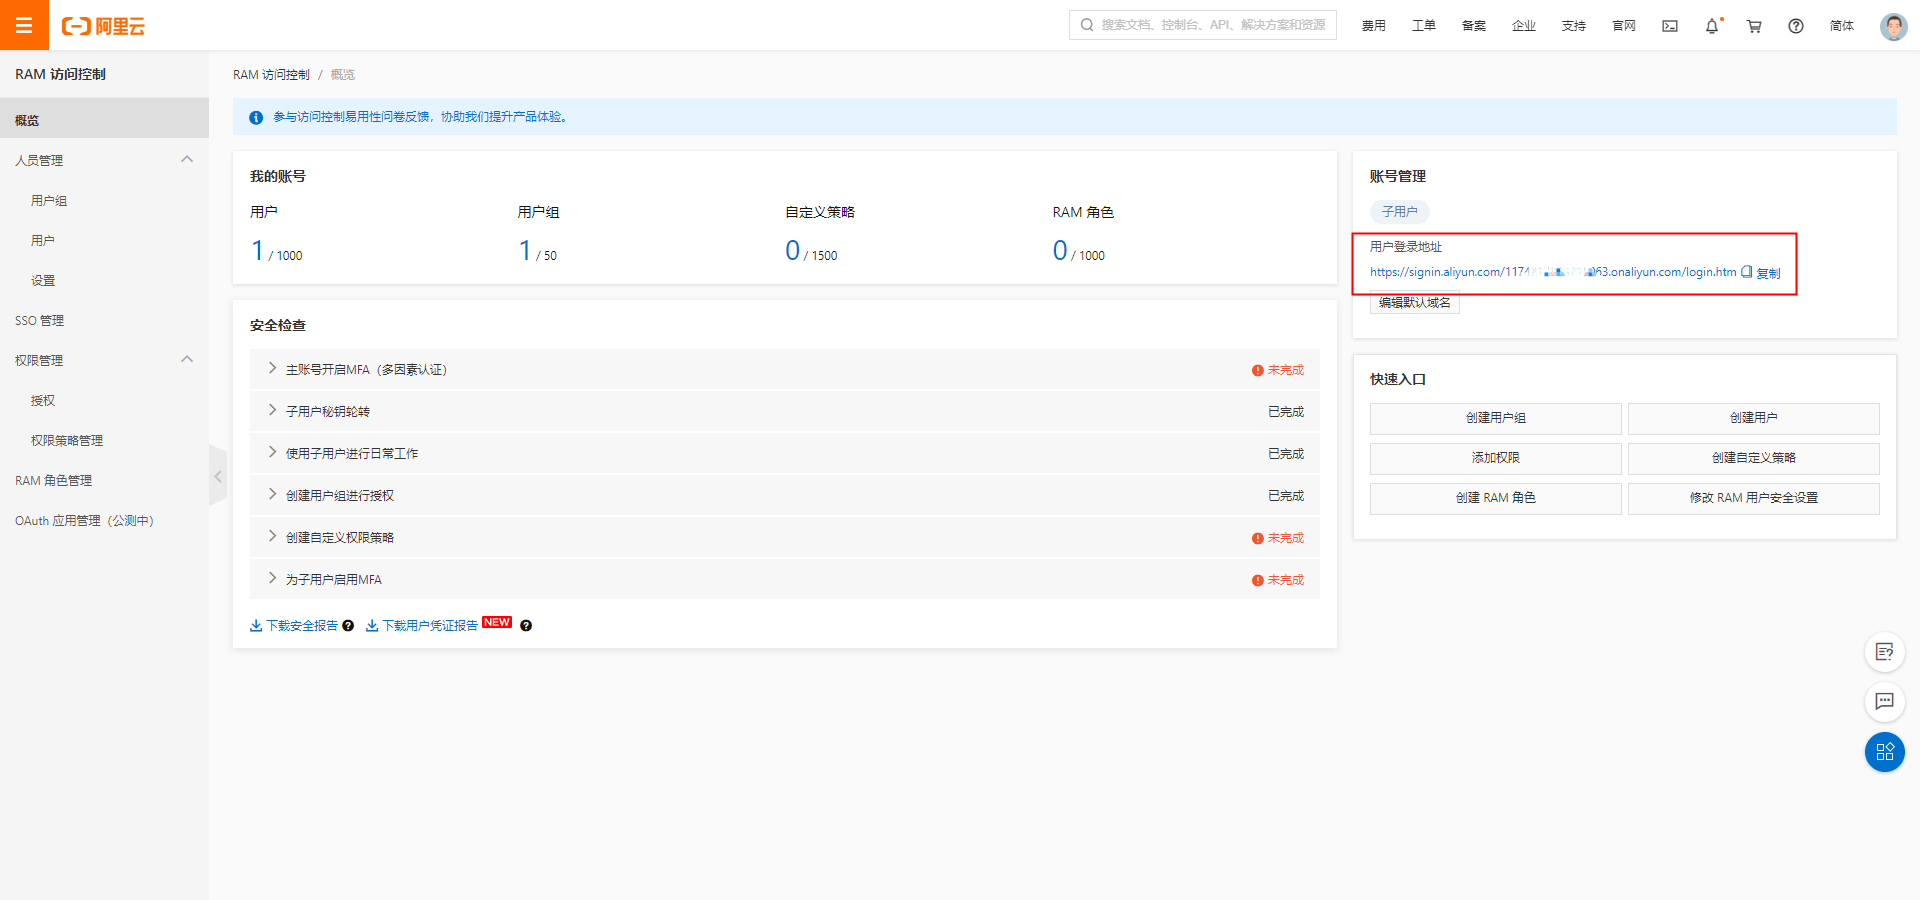Open the shopping cart icon
This screenshot has height=900, width=1920.
(1754, 26)
